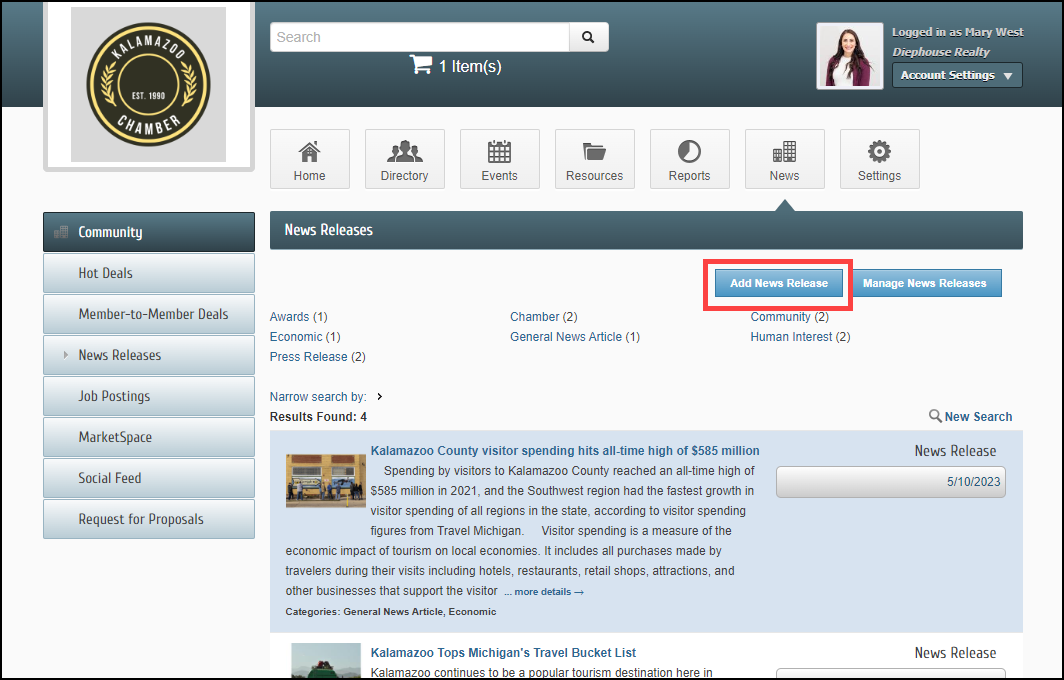Image resolution: width=1064 pixels, height=680 pixels.
Task: Open the Events calendar icon
Action: pos(499,152)
